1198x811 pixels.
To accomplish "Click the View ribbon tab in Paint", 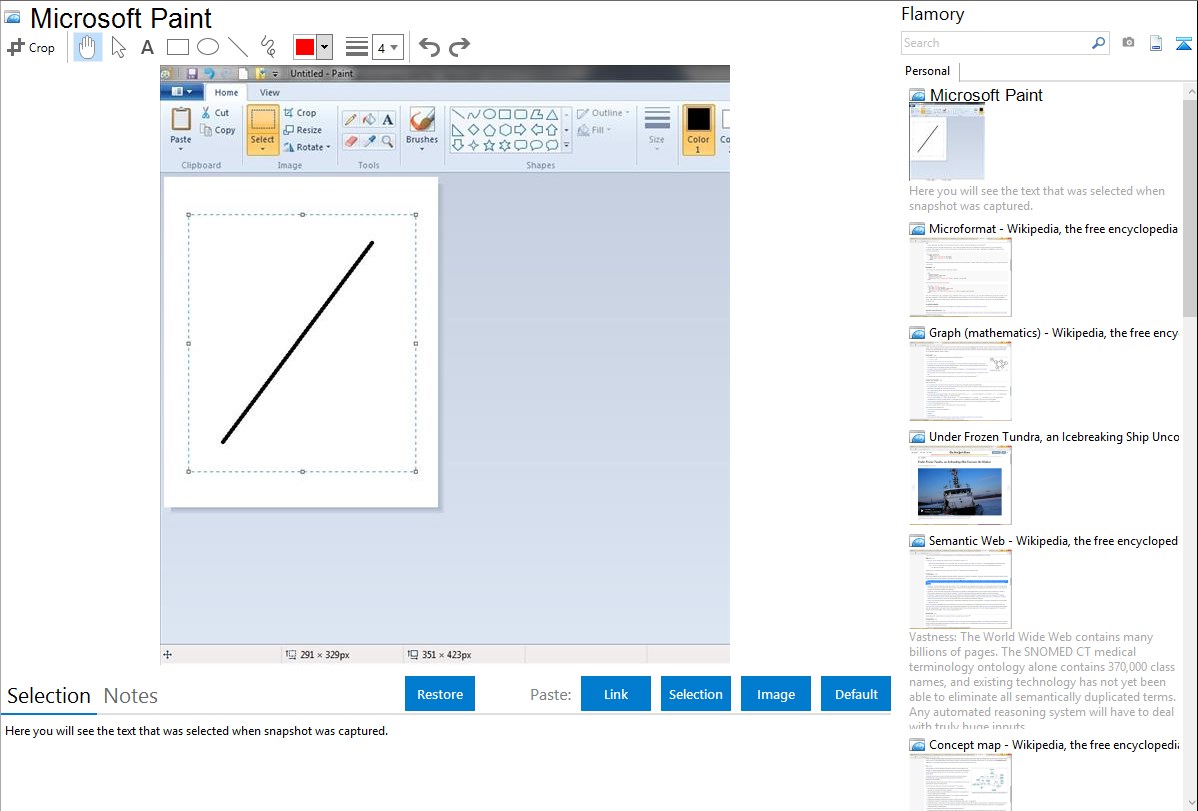I will (x=270, y=92).
